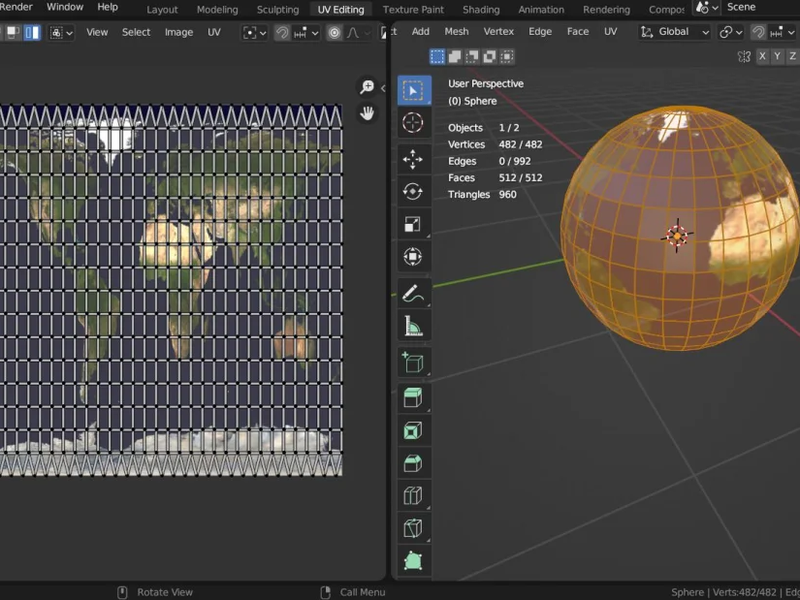Viewport: 800px width, 600px height.
Task: Open the Help menu
Action: tap(107, 7)
